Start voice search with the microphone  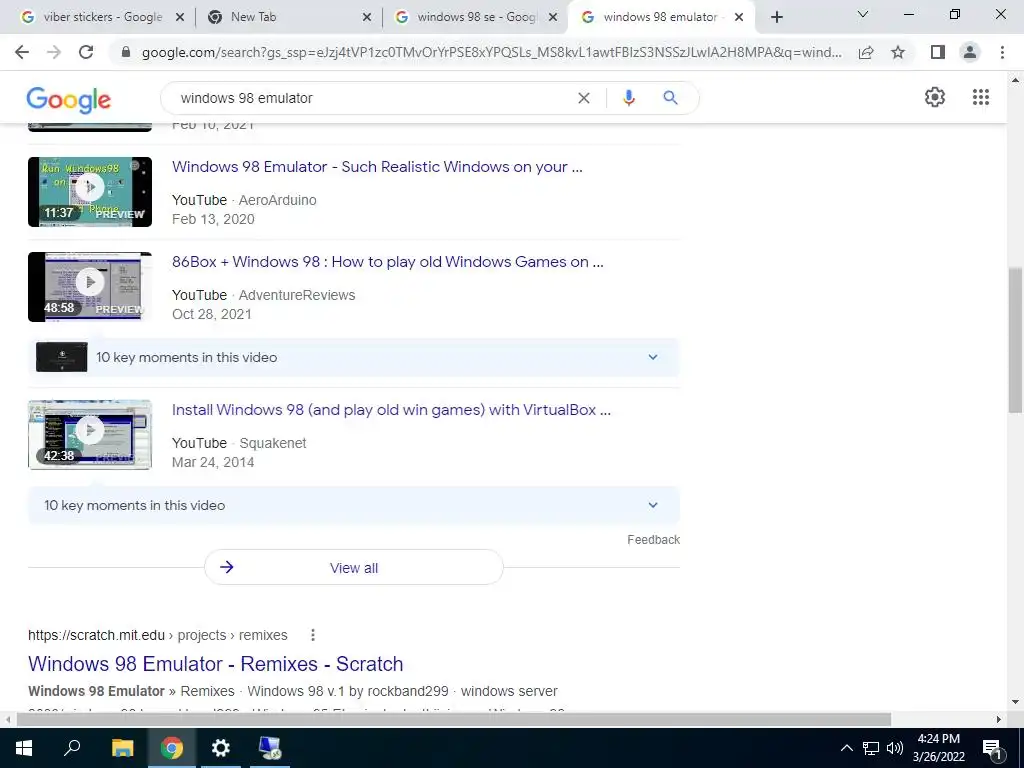pyautogui.click(x=628, y=98)
